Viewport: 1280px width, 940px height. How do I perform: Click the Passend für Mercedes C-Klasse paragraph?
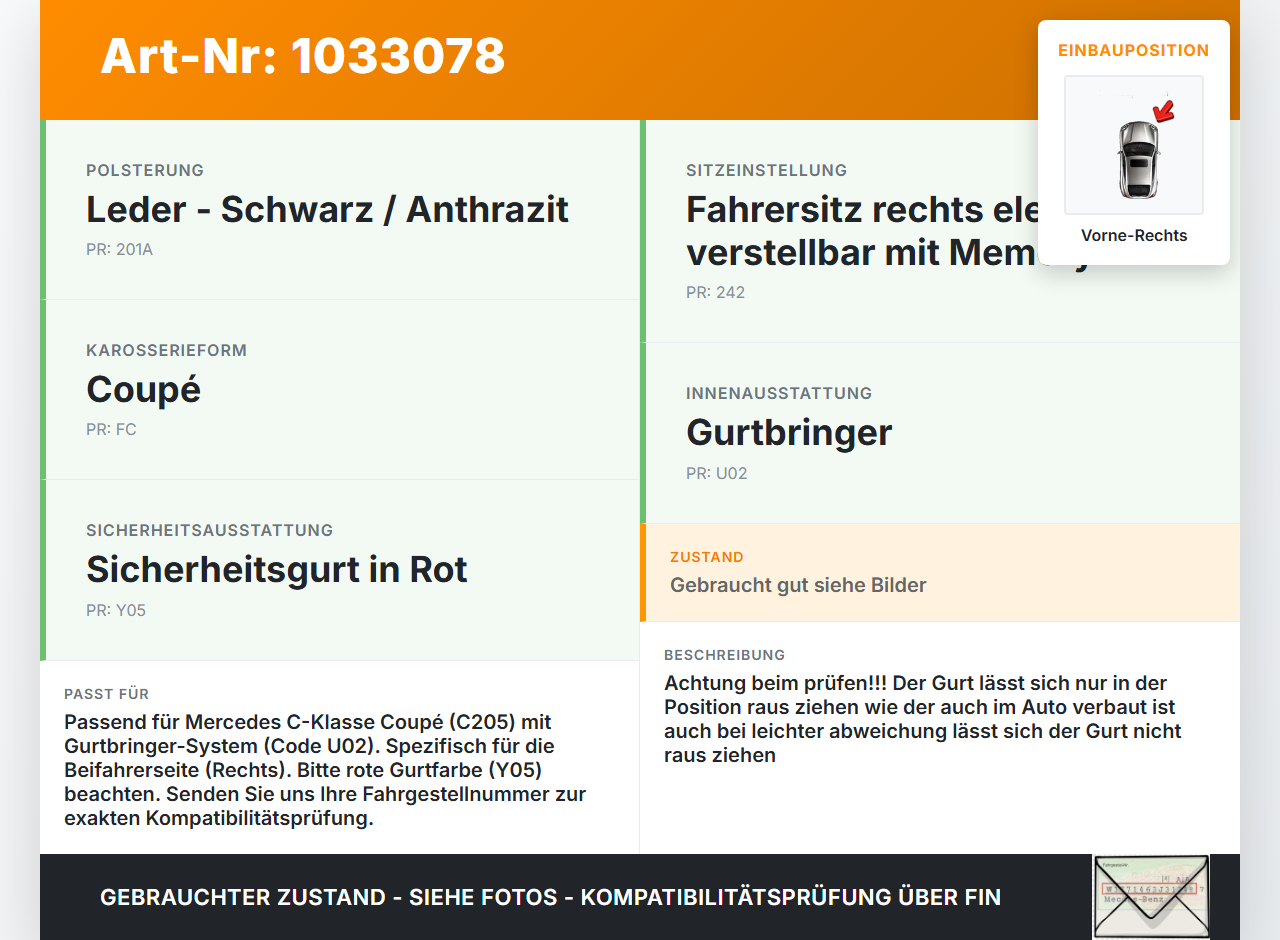325,770
